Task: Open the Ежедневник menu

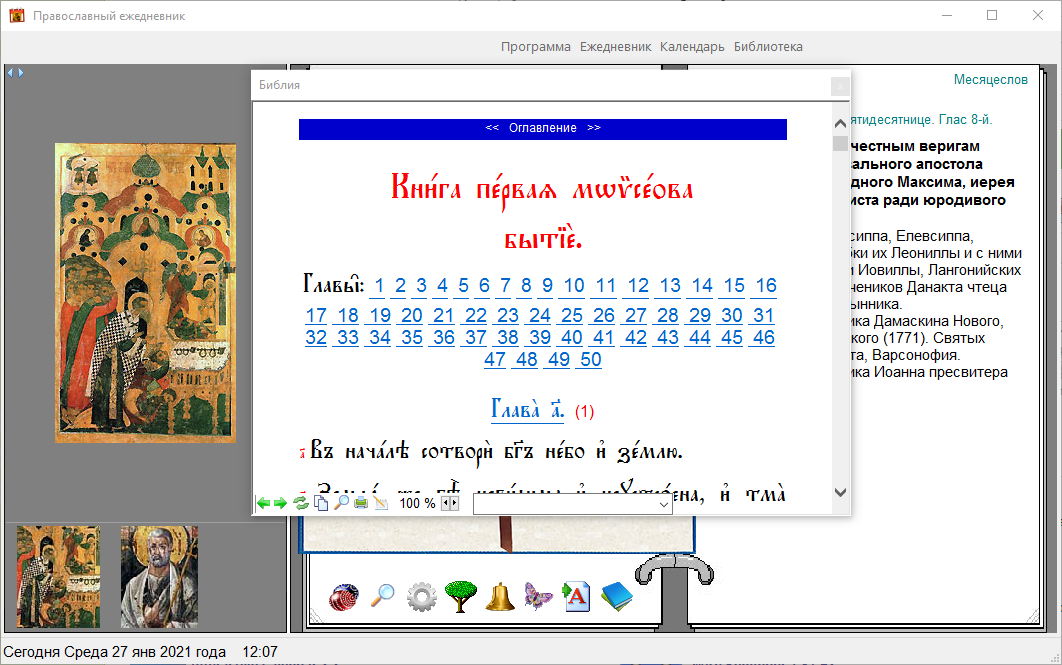Action: (615, 47)
